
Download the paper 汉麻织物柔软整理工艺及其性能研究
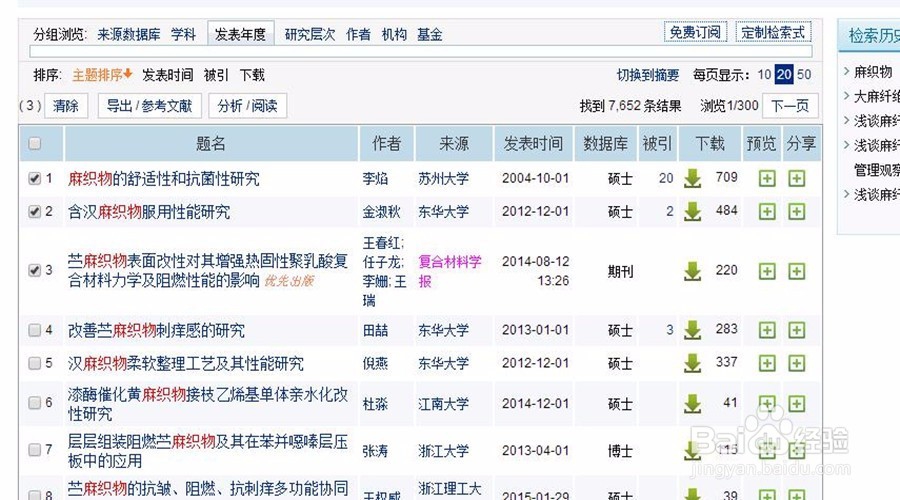point(692,363)
